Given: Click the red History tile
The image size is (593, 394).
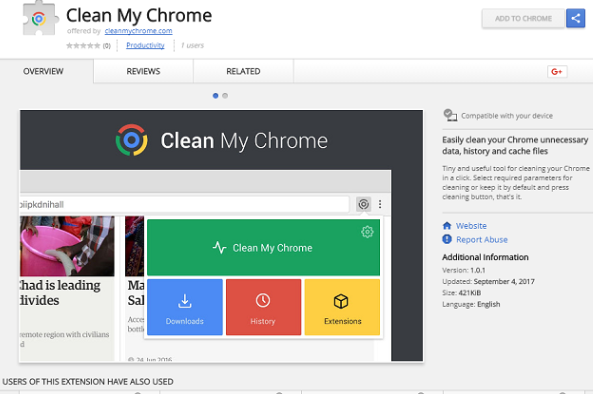Looking at the screenshot, I should tap(264, 307).
